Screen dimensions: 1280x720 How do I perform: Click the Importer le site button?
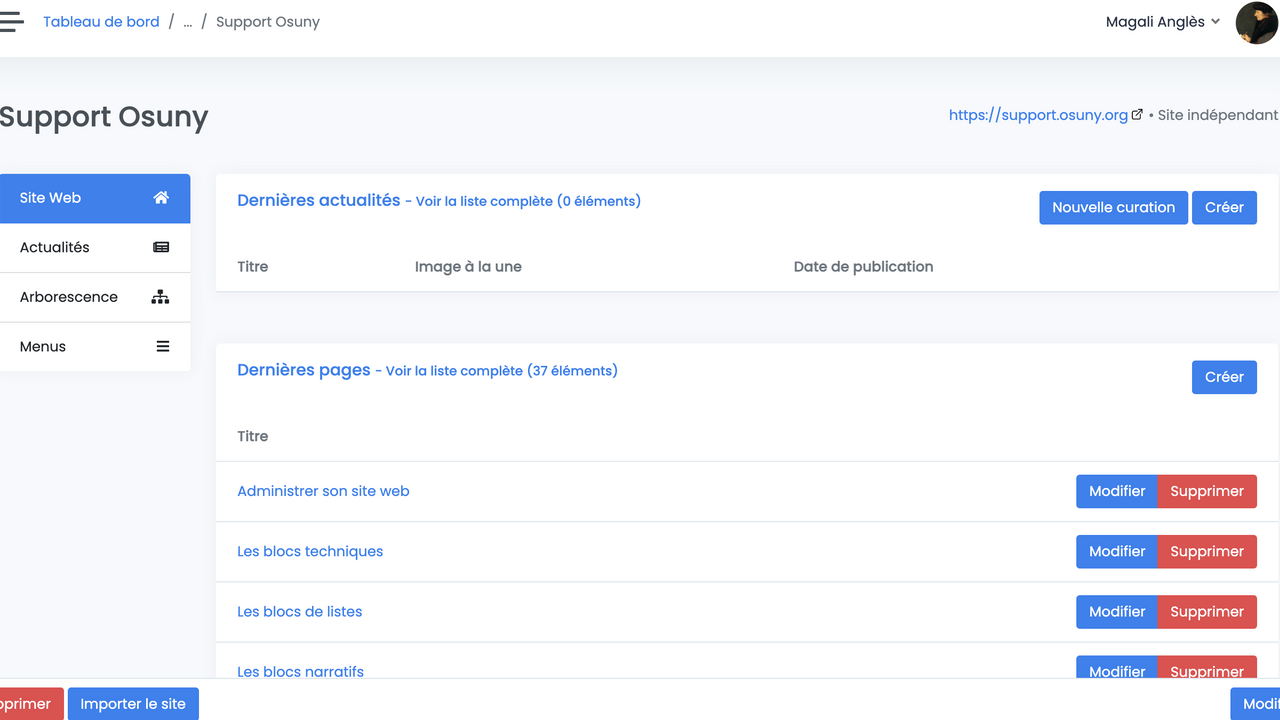(x=133, y=704)
